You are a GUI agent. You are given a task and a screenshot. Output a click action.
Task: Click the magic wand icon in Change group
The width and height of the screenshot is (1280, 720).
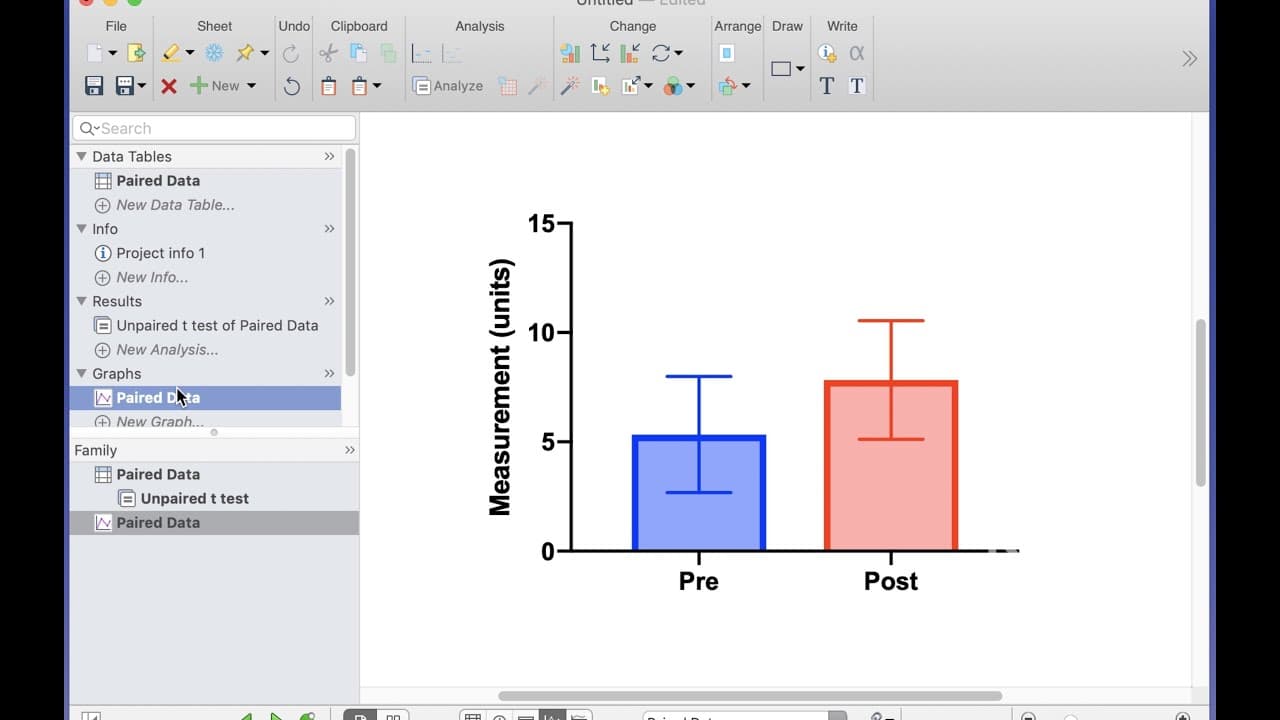tap(570, 86)
